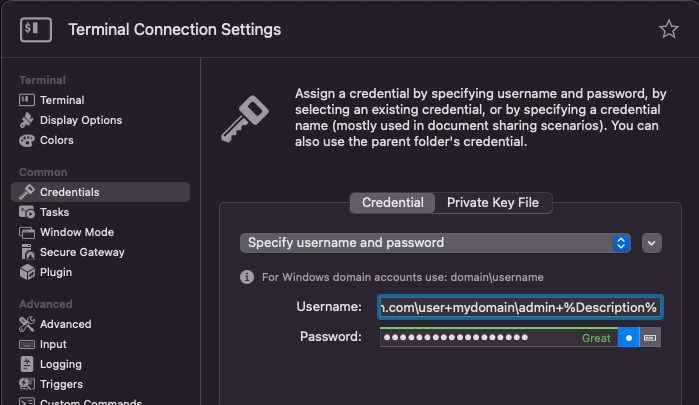The height and width of the screenshot is (405, 699).
Task: Open the password generator keyboard icon
Action: [x=650, y=338]
